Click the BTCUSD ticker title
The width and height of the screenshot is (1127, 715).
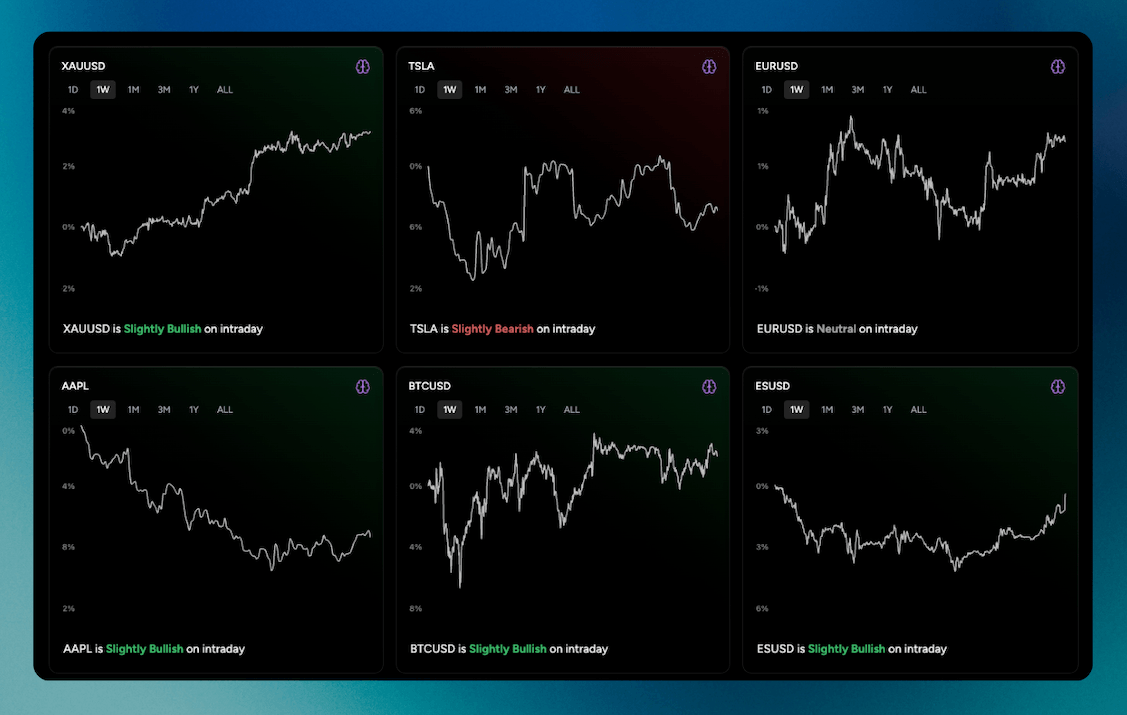pos(429,386)
